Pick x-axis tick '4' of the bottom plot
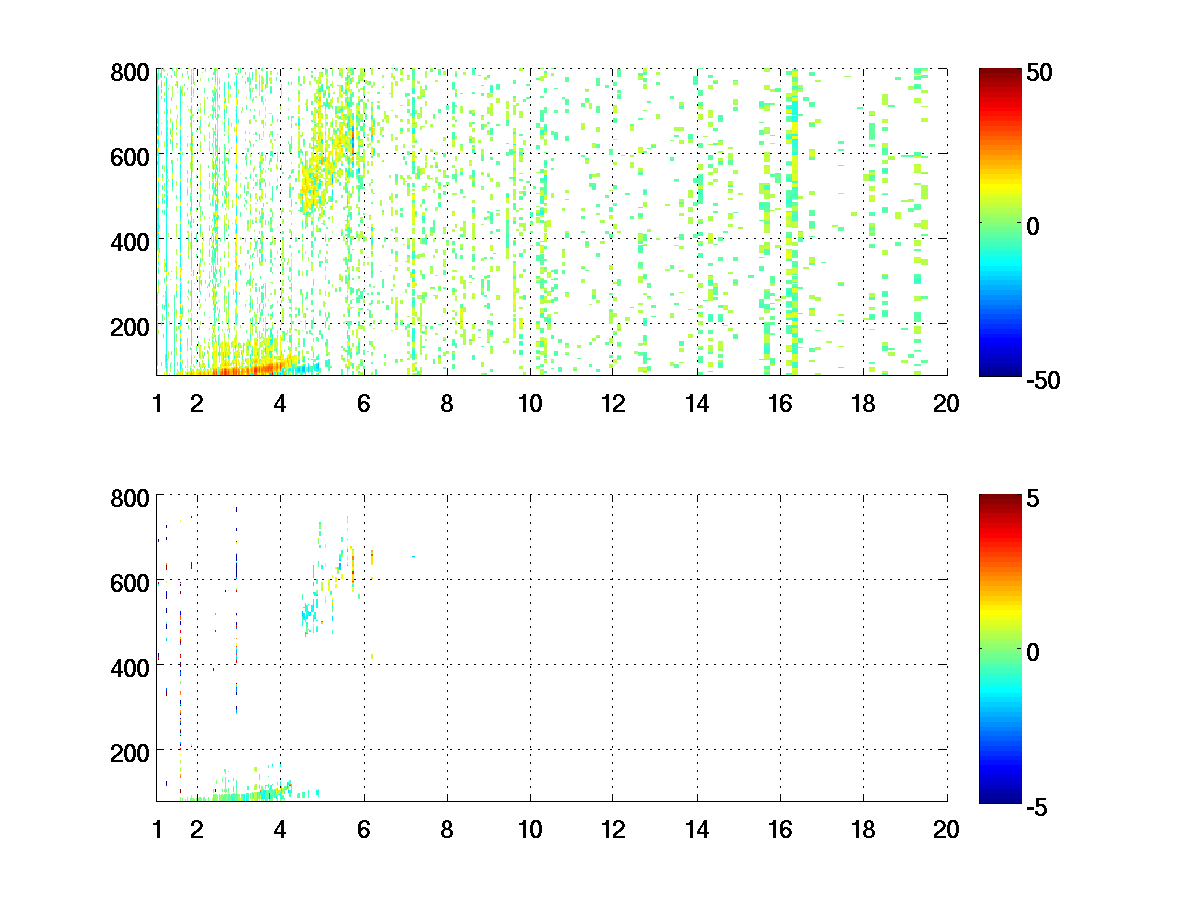The height and width of the screenshot is (900, 1200). tap(280, 829)
